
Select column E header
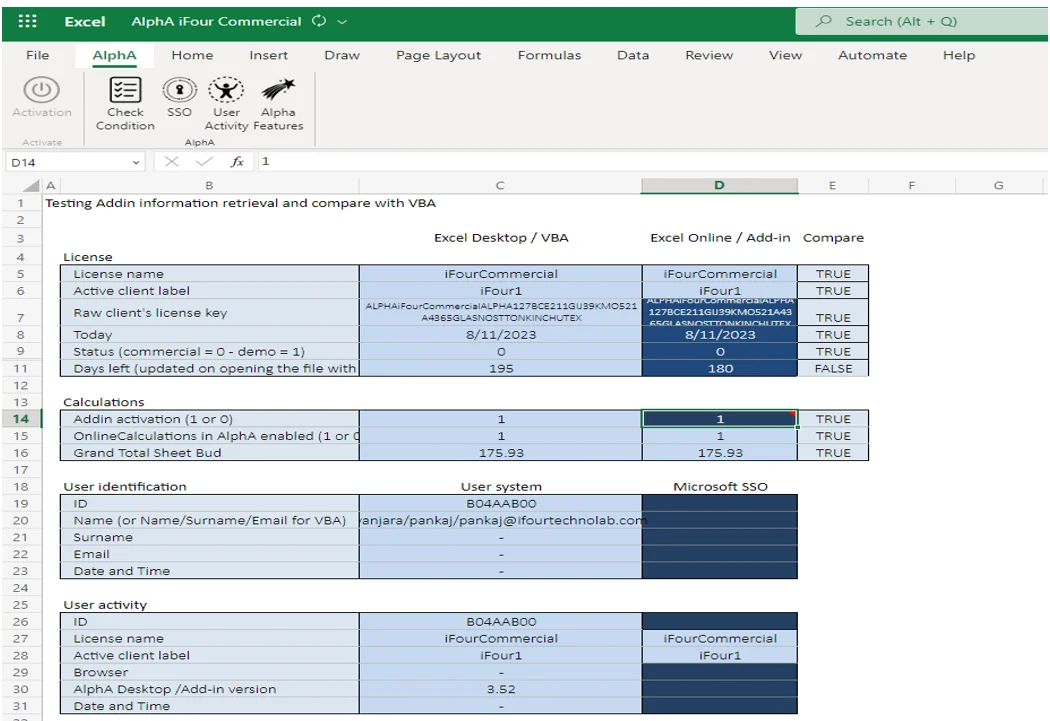click(x=832, y=185)
